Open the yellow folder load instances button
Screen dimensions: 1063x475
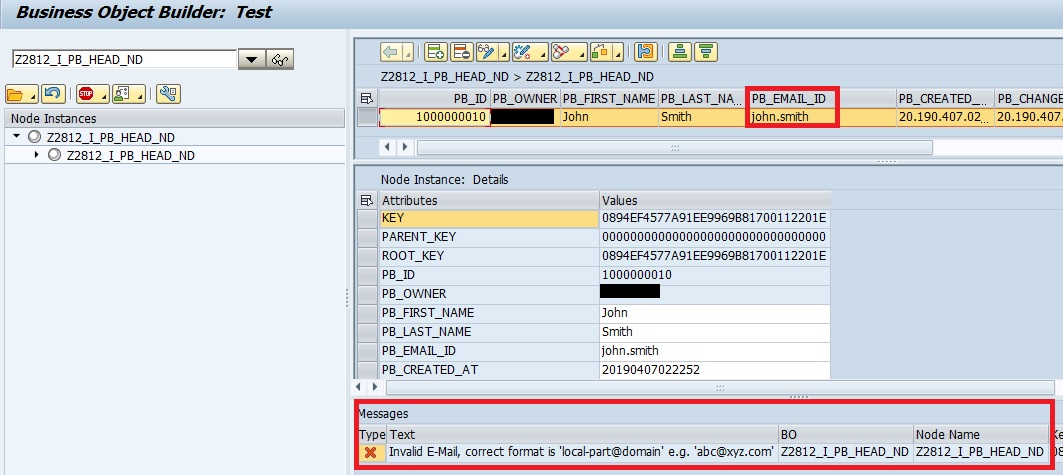coord(21,94)
